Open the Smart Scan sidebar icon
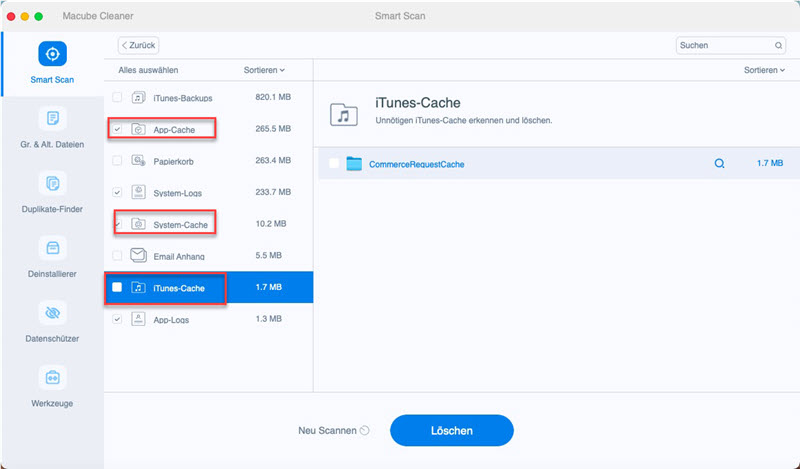 (x=52, y=54)
